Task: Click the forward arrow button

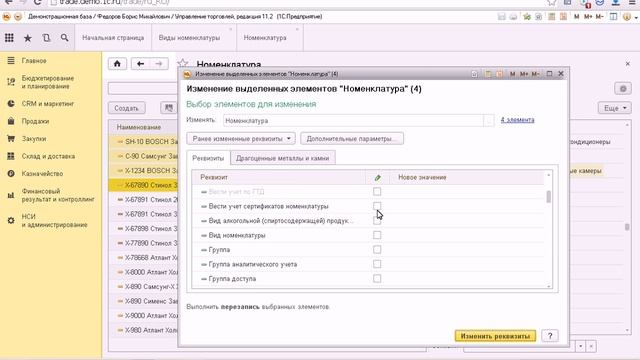Action: click(159, 64)
